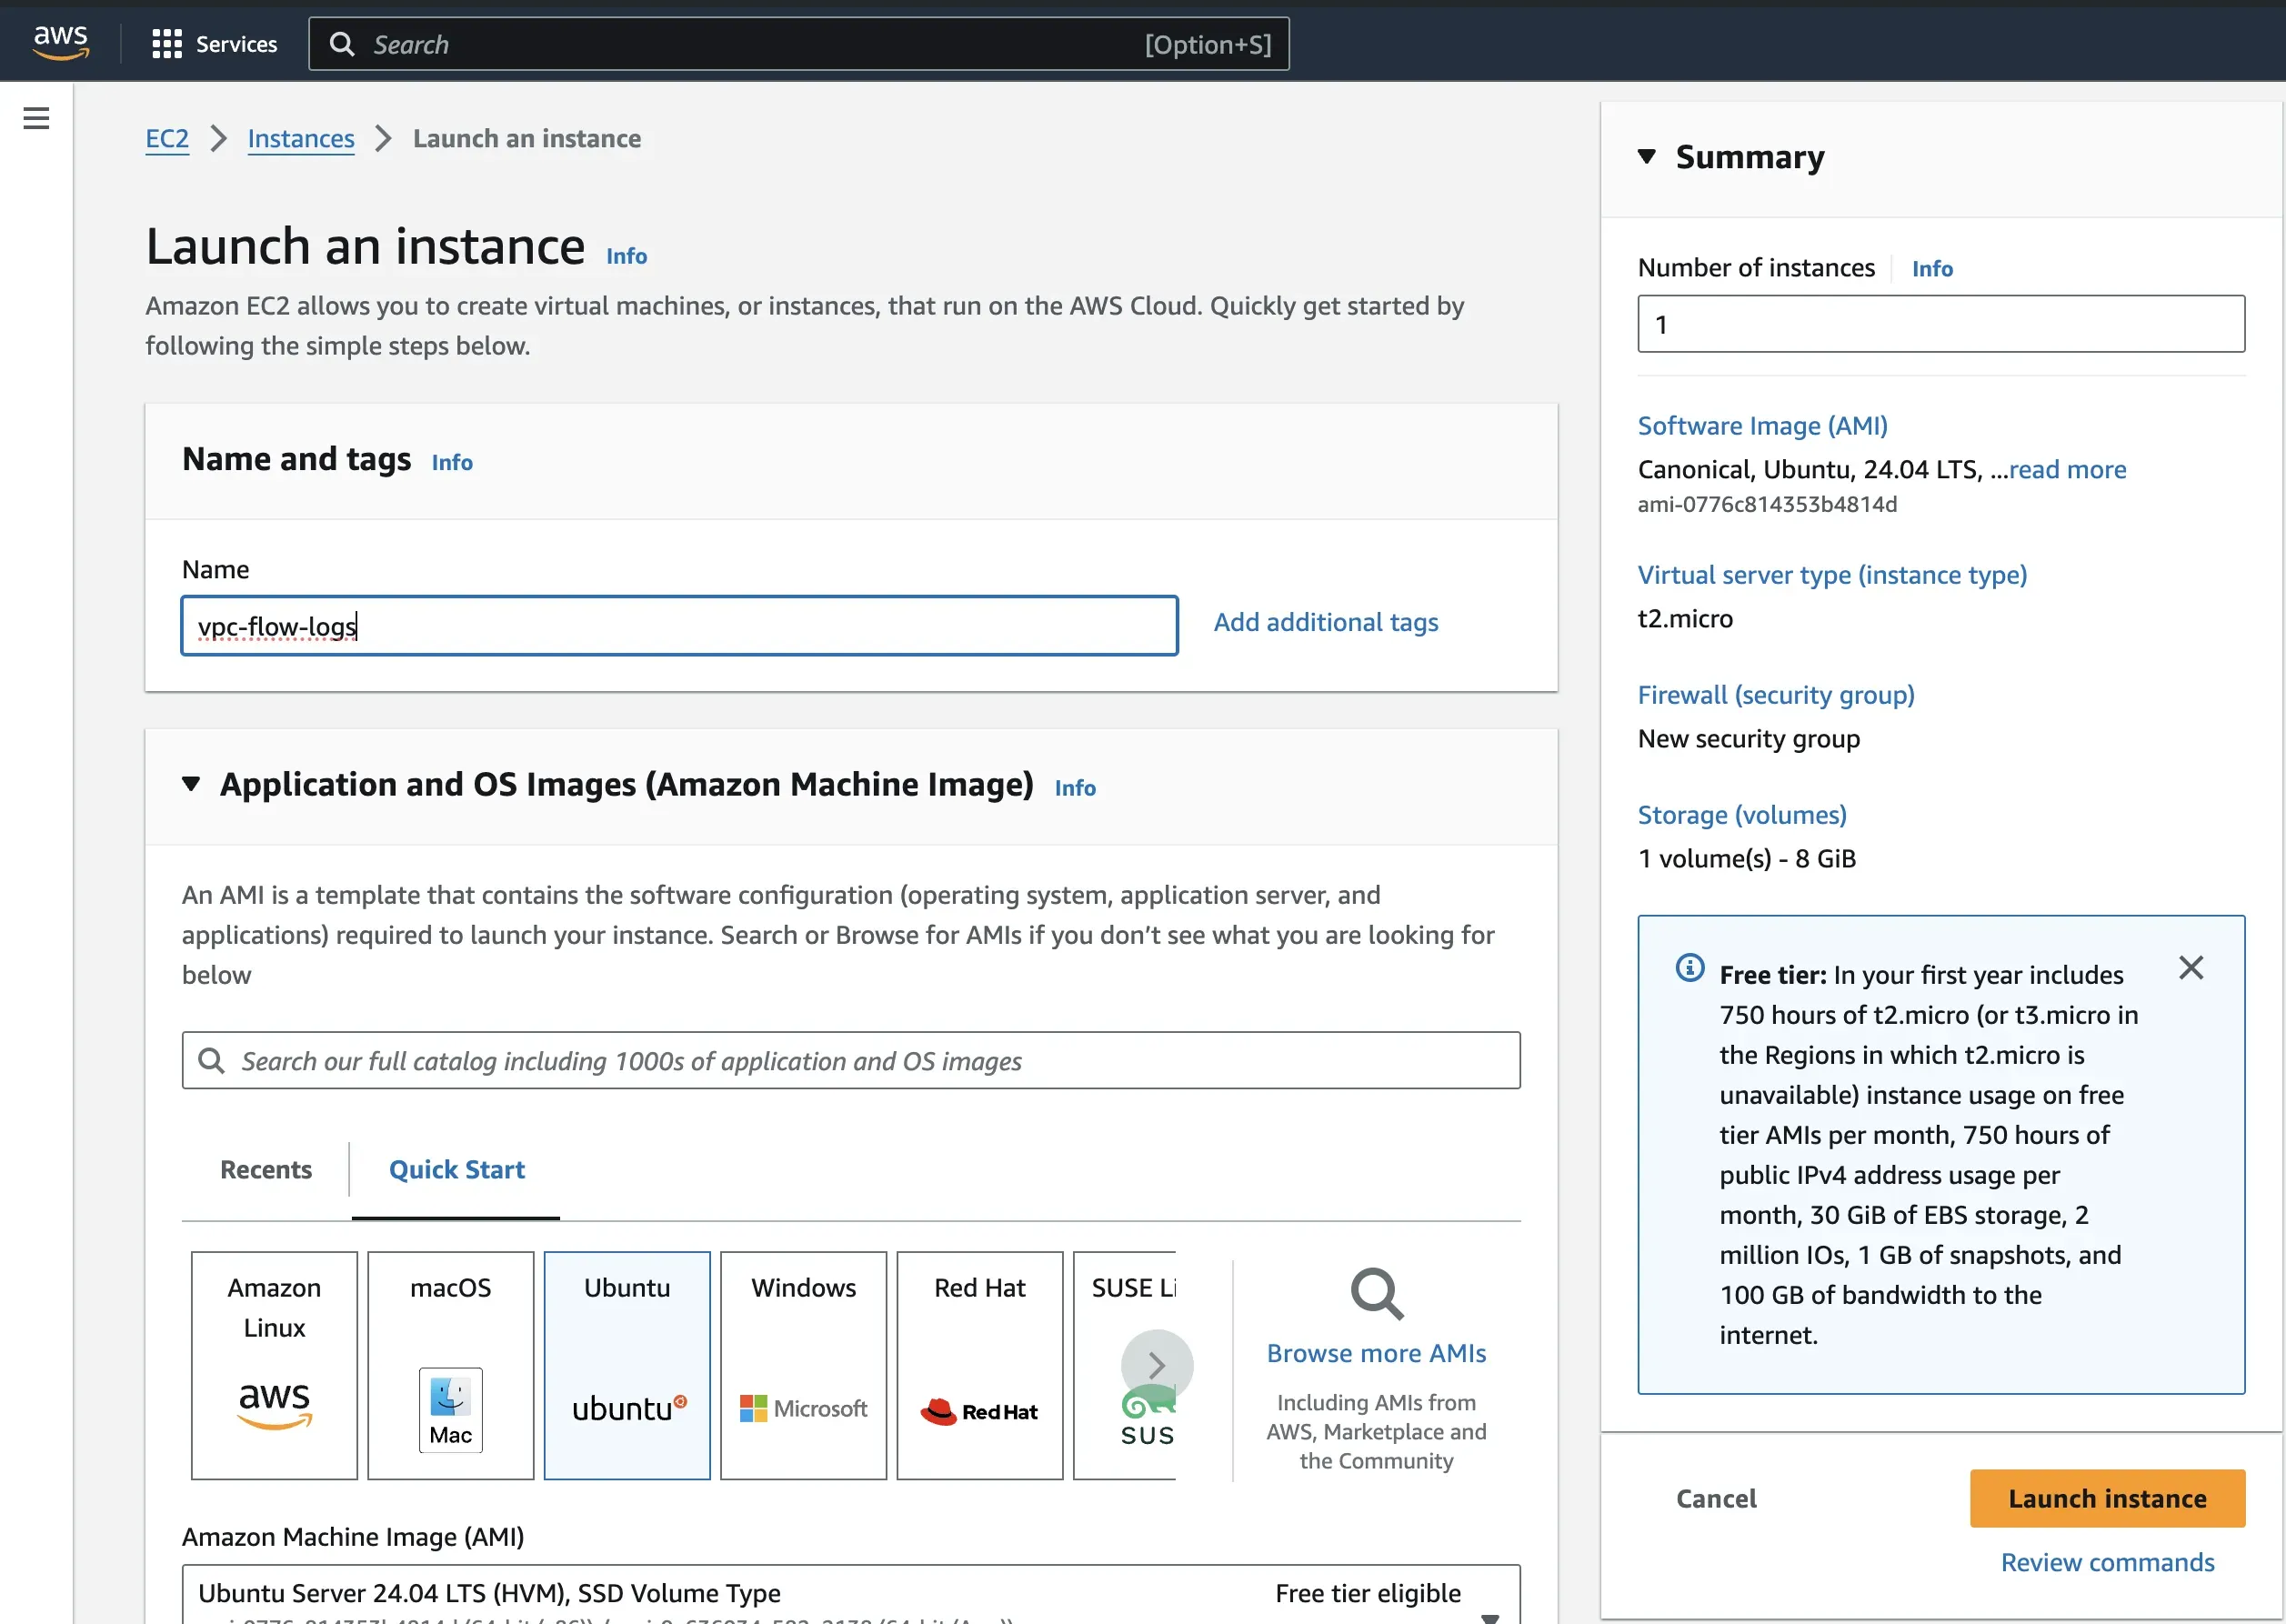Switch to the Recents tab
Image resolution: width=2286 pixels, height=1624 pixels.
(x=266, y=1169)
